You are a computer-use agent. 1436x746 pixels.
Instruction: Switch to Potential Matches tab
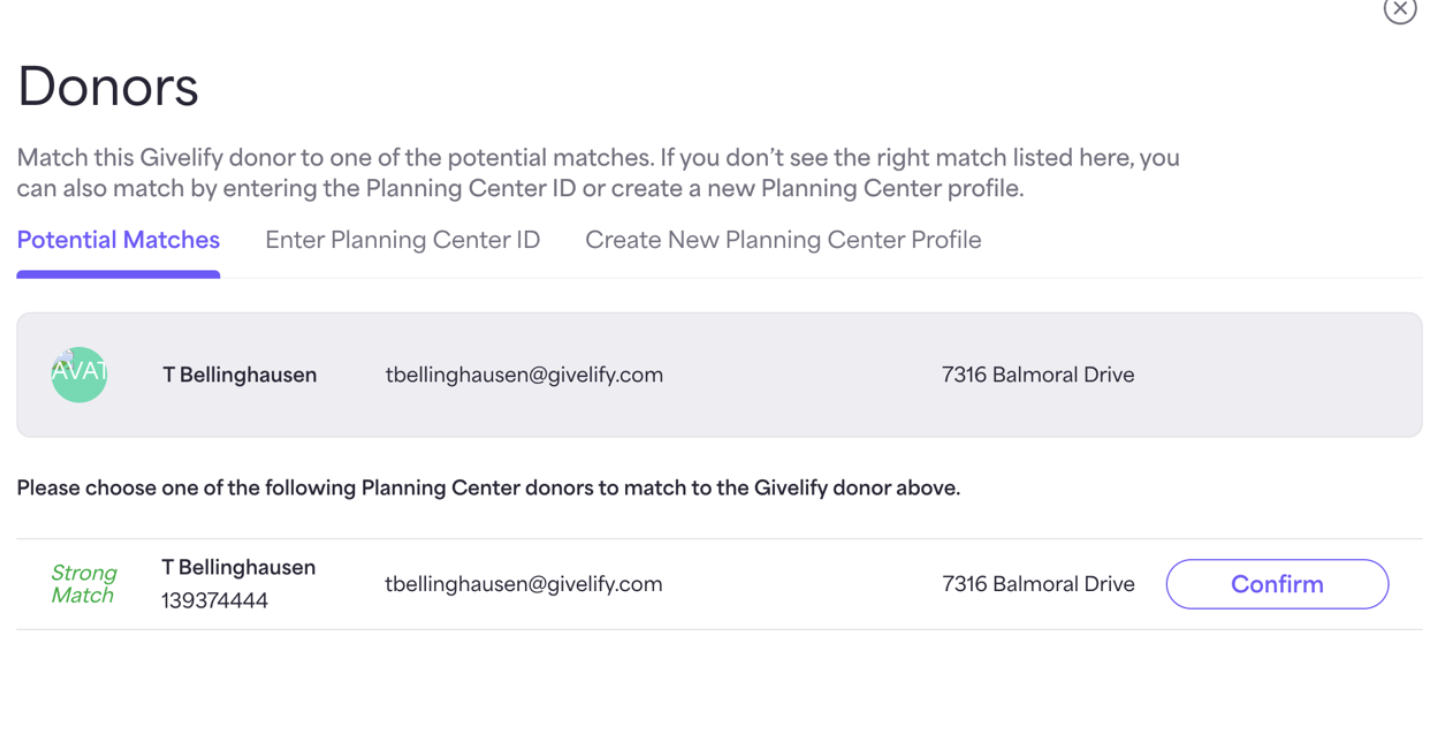point(118,240)
